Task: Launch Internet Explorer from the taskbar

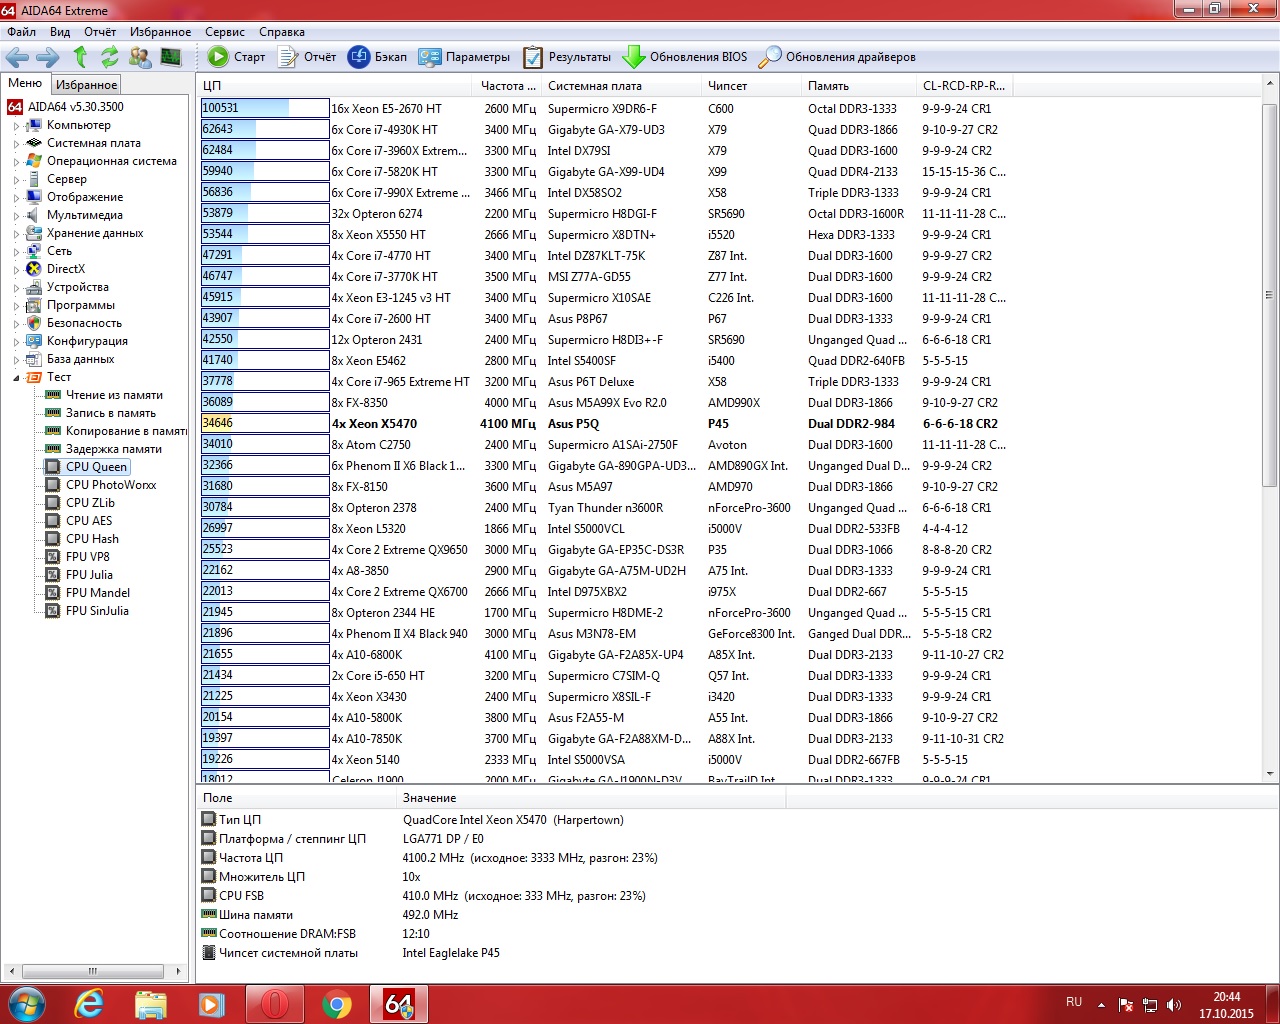Action: [89, 1004]
